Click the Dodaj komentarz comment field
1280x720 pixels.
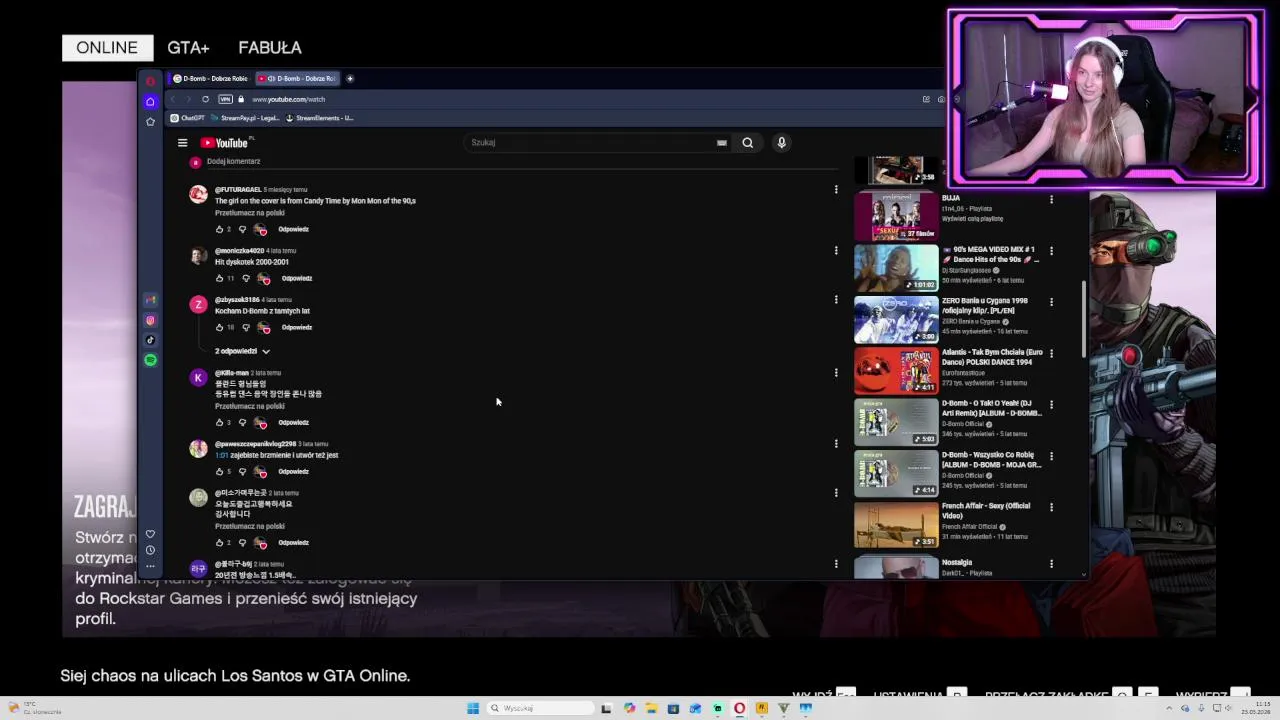(520, 162)
